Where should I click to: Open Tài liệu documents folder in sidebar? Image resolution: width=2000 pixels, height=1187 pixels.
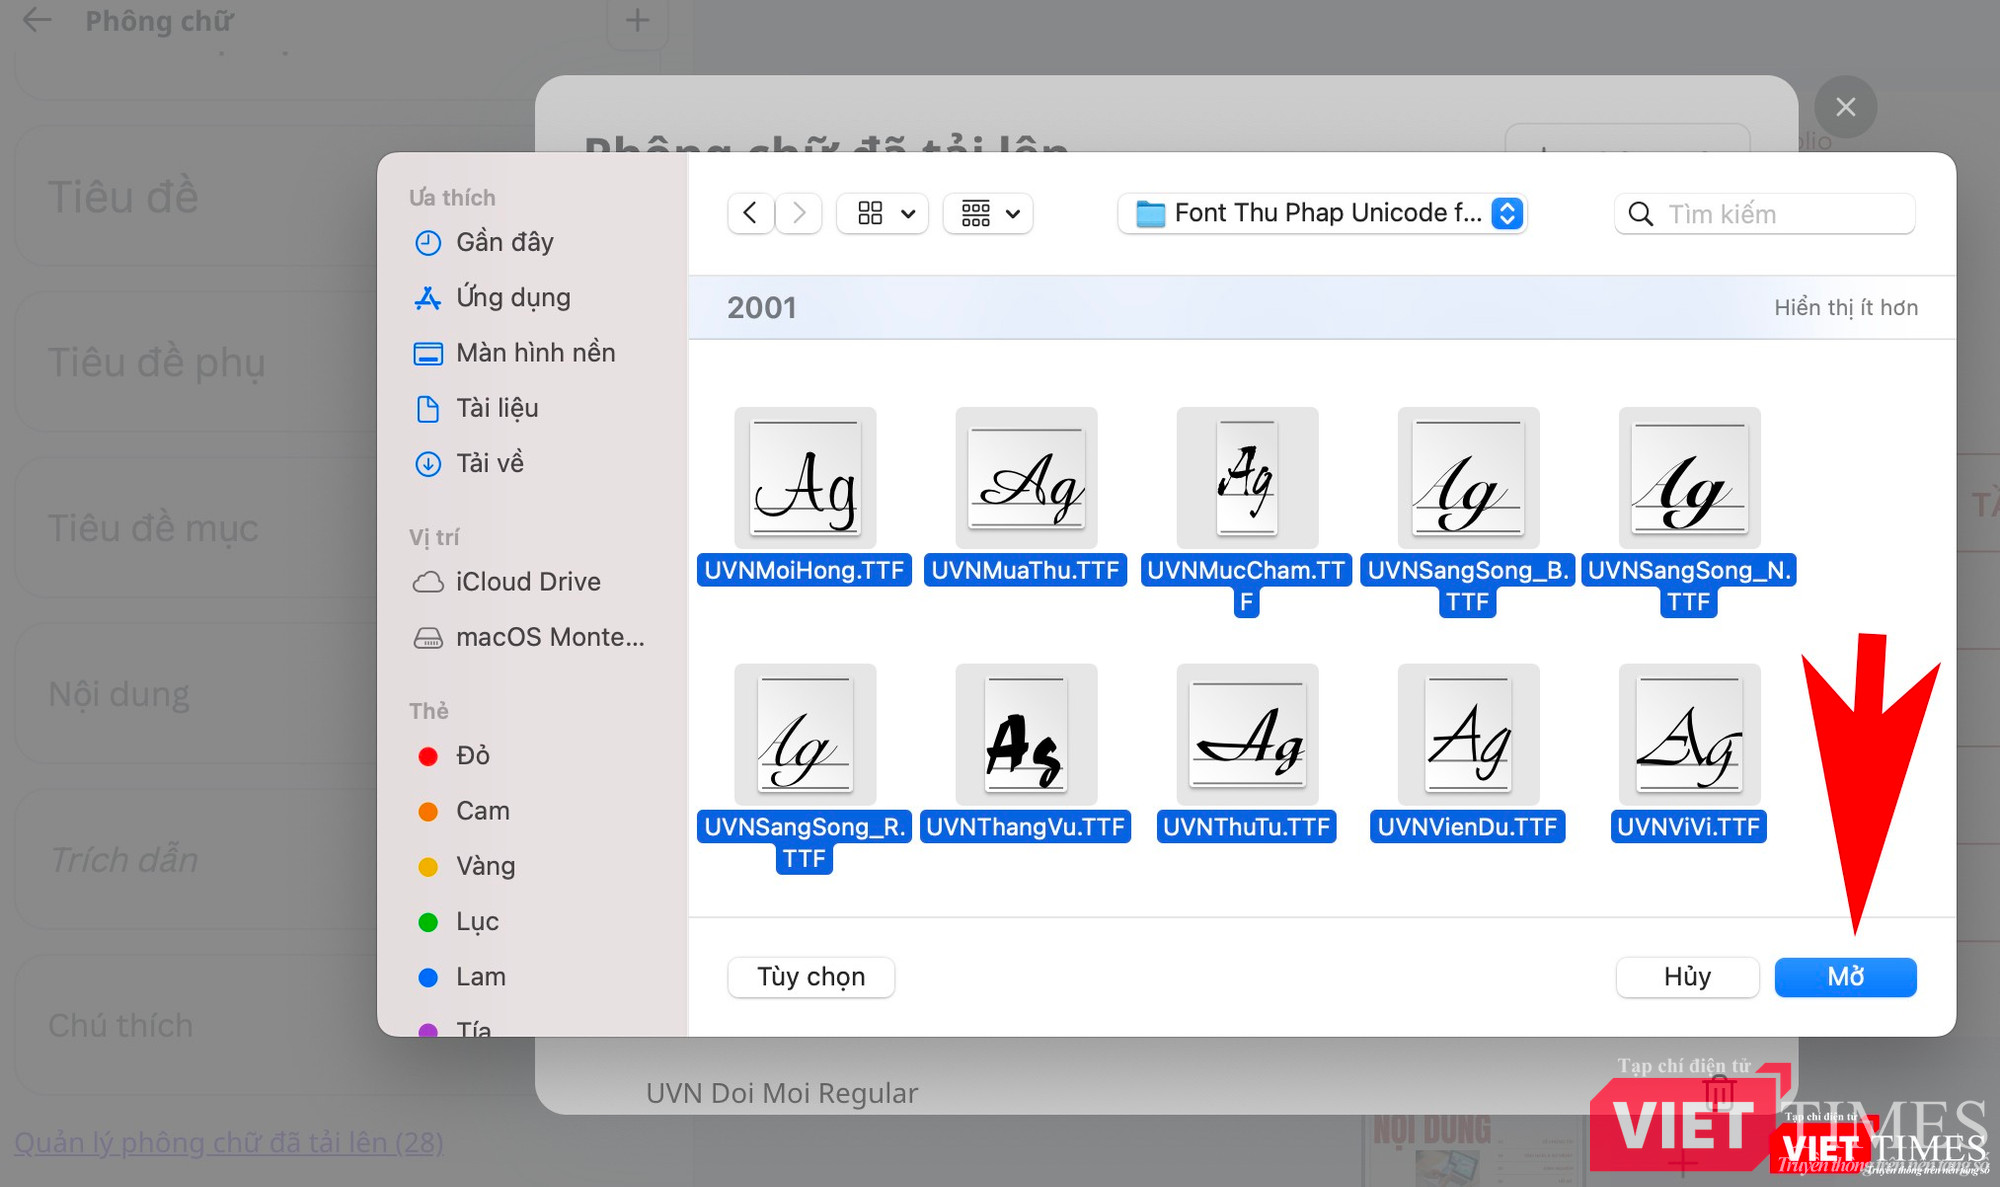(x=496, y=408)
